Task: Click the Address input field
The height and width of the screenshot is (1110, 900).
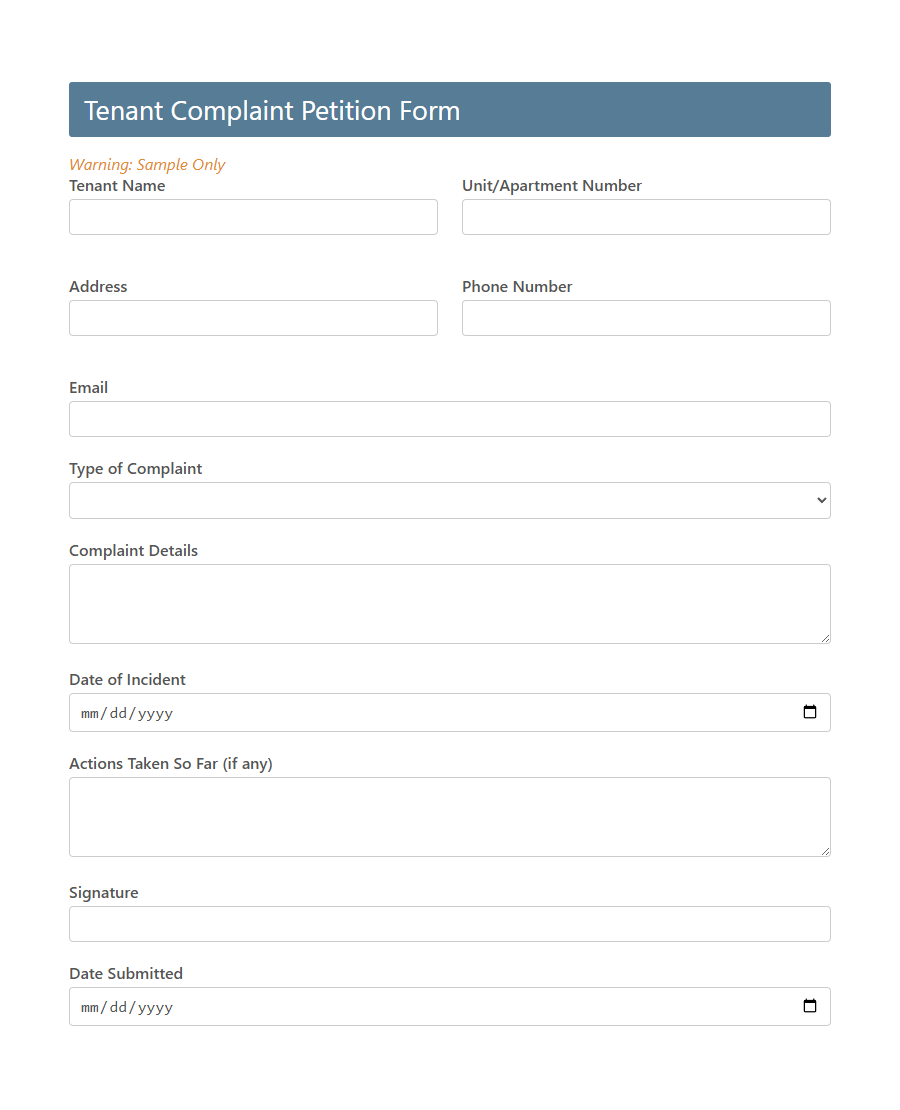Action: (253, 318)
